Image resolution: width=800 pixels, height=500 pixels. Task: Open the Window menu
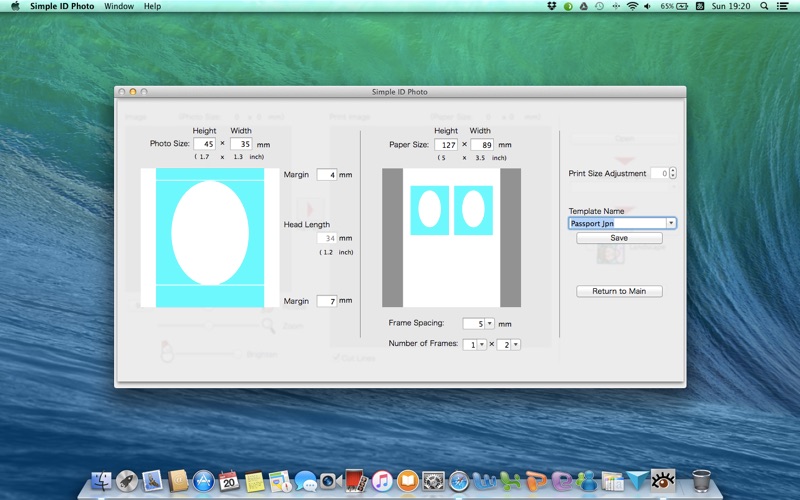pyautogui.click(x=119, y=6)
